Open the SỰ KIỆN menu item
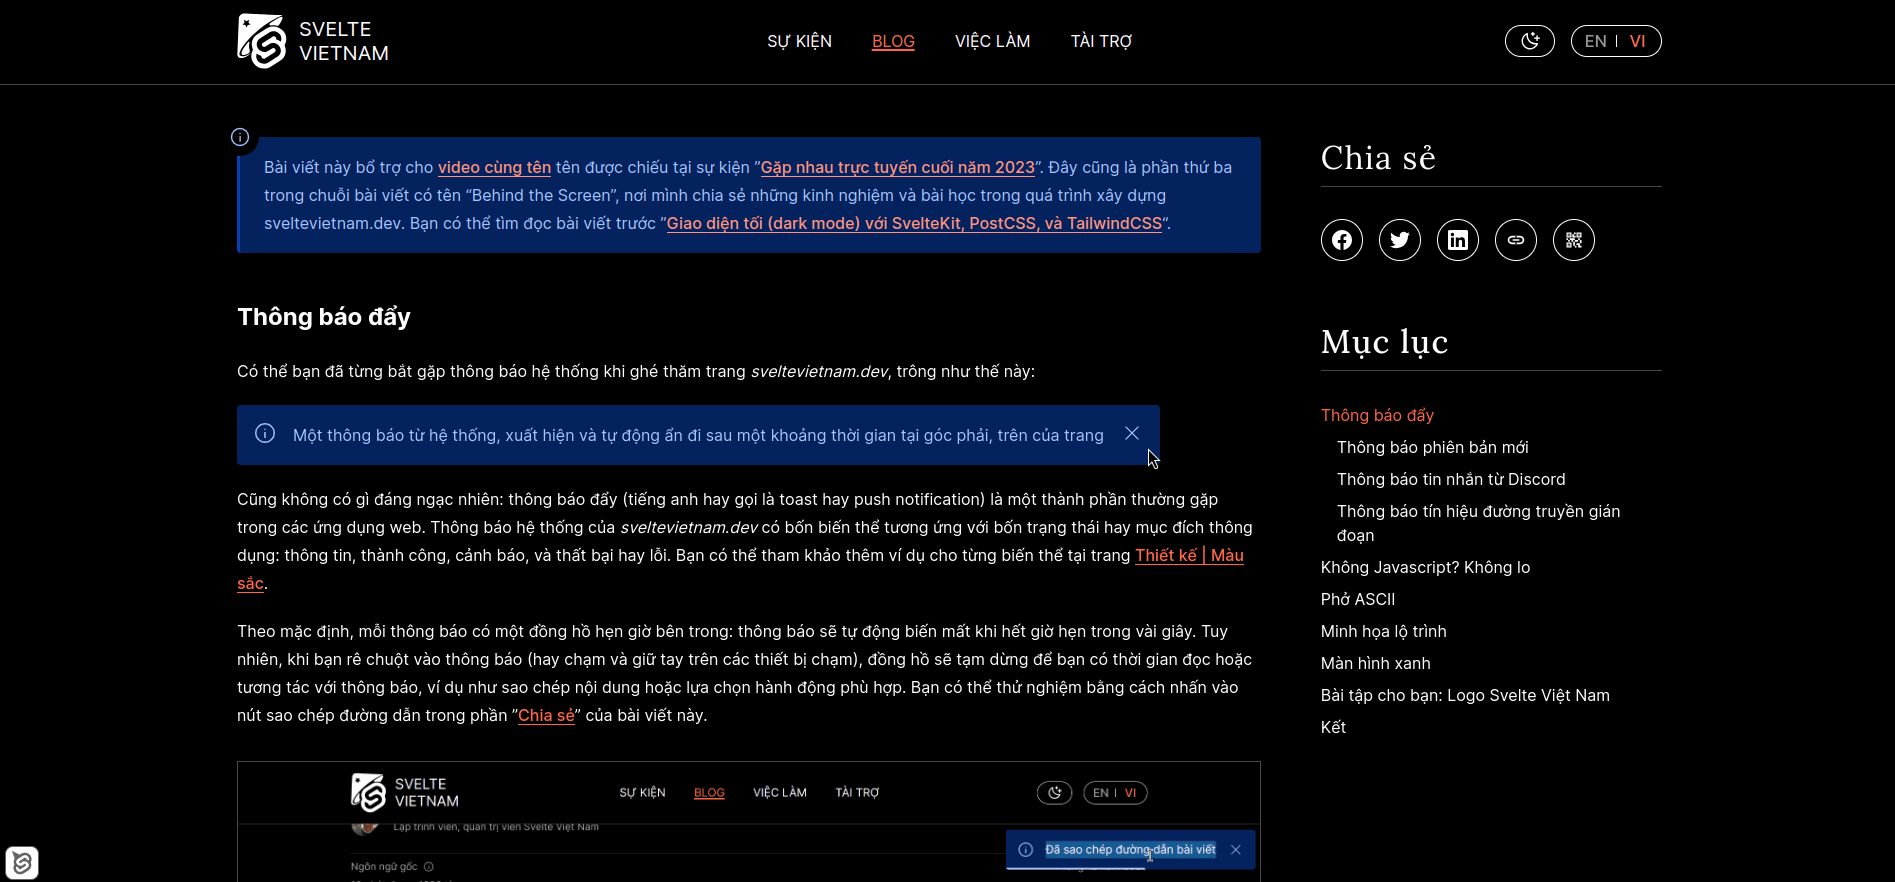Viewport: 1895px width, 882px height. click(799, 41)
